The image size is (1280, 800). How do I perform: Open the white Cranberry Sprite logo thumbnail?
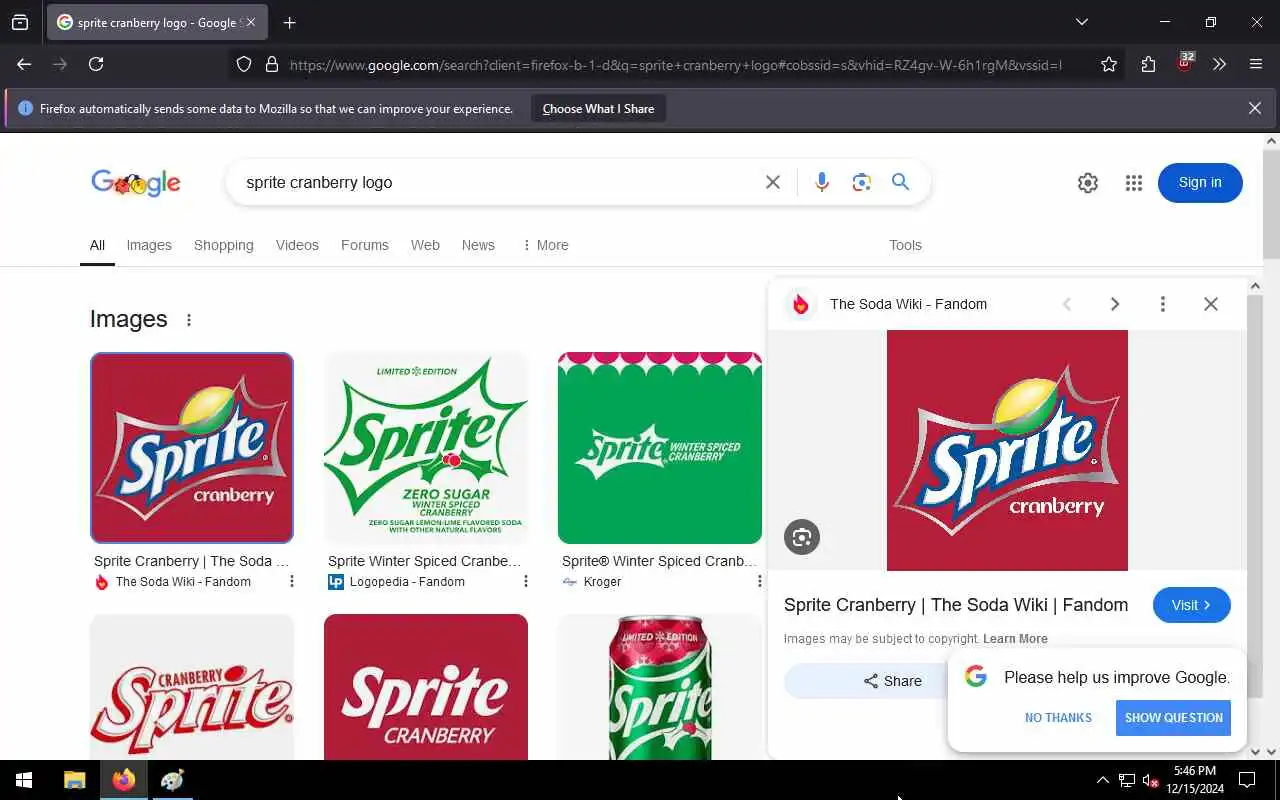192,687
